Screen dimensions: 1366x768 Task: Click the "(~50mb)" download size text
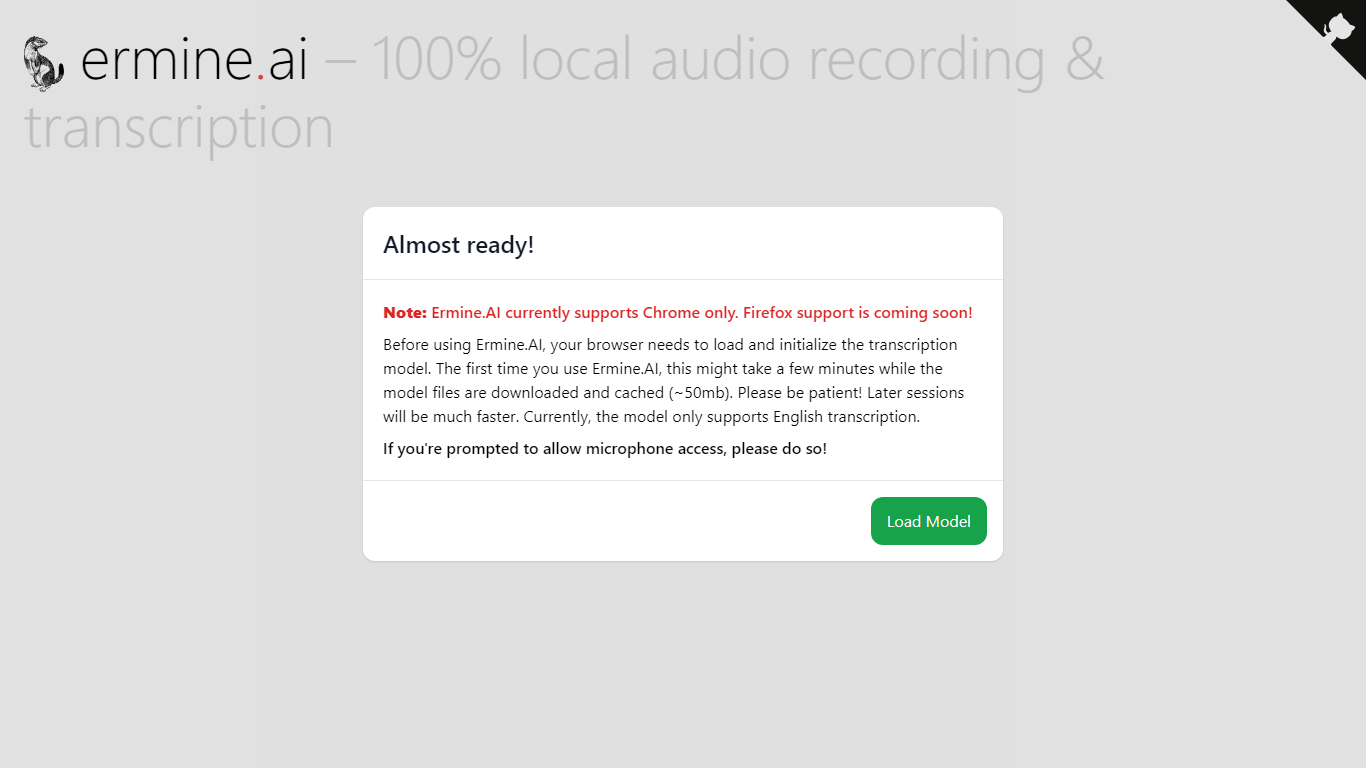click(704, 393)
